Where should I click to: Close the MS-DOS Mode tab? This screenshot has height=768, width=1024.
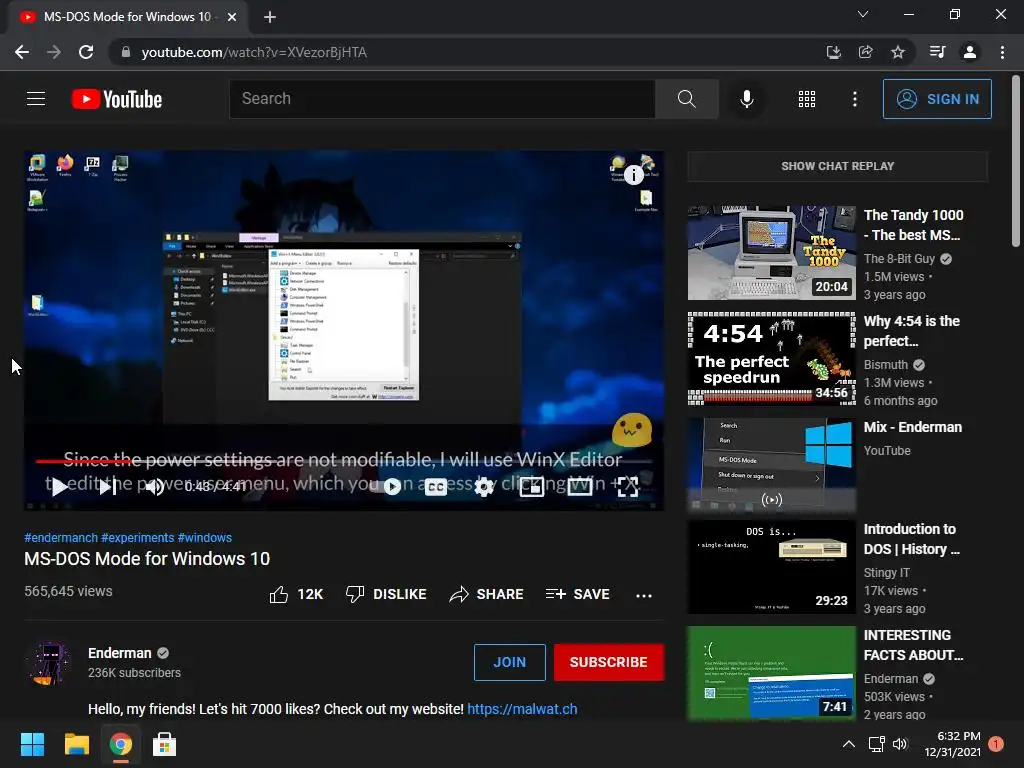click(232, 17)
